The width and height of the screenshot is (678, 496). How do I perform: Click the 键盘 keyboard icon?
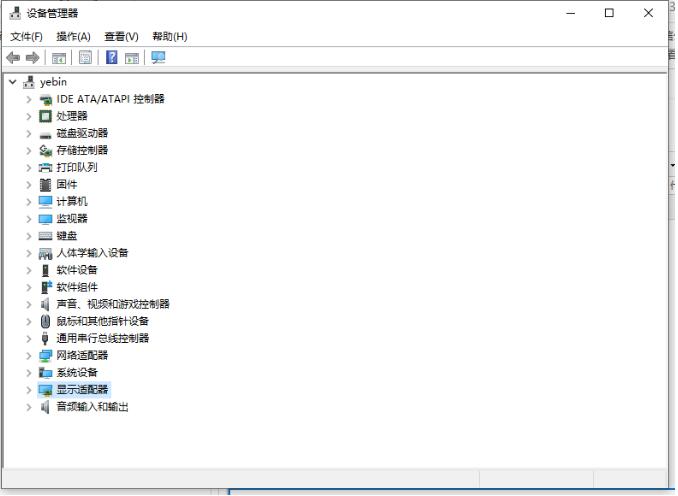pyautogui.click(x=45, y=236)
